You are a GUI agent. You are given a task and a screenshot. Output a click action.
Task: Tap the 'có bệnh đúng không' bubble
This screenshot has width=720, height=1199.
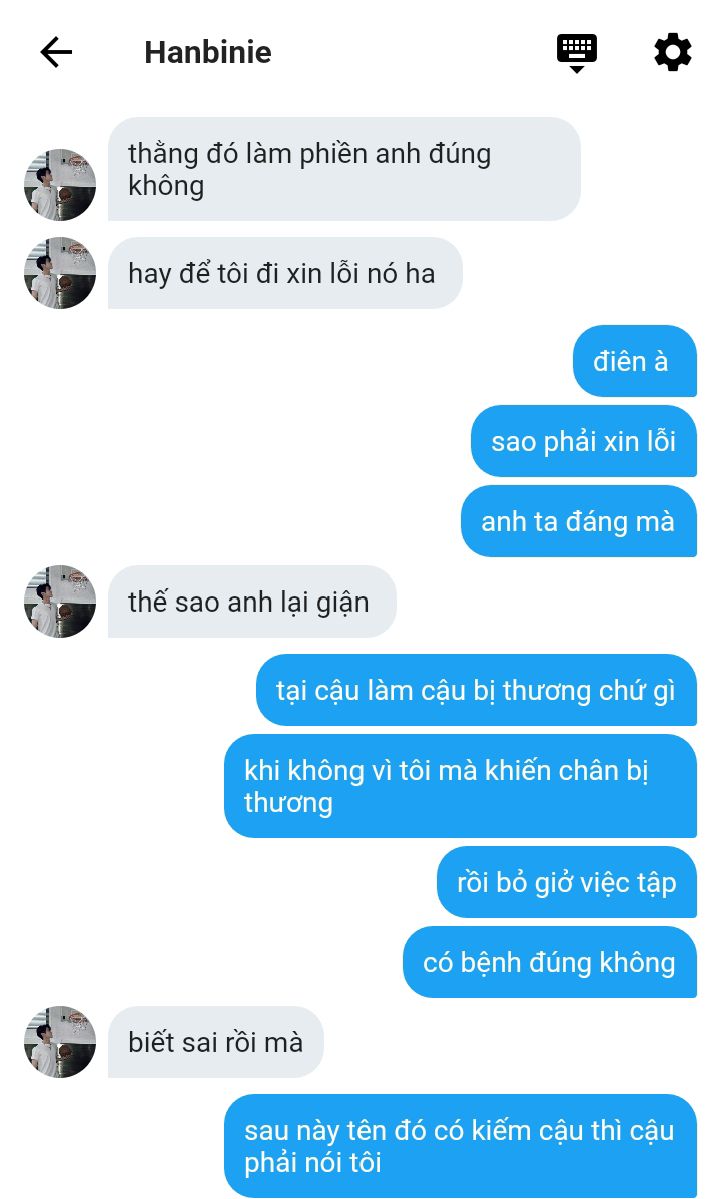(x=550, y=962)
